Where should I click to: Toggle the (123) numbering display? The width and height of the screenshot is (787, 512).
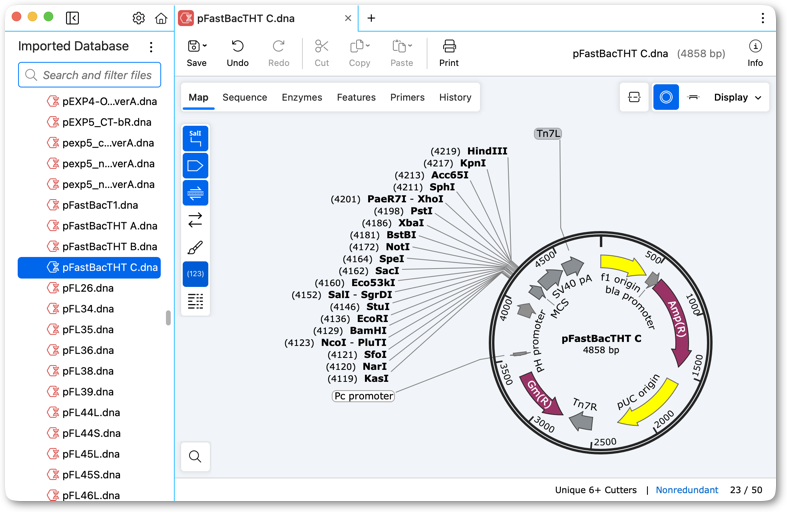click(x=195, y=274)
